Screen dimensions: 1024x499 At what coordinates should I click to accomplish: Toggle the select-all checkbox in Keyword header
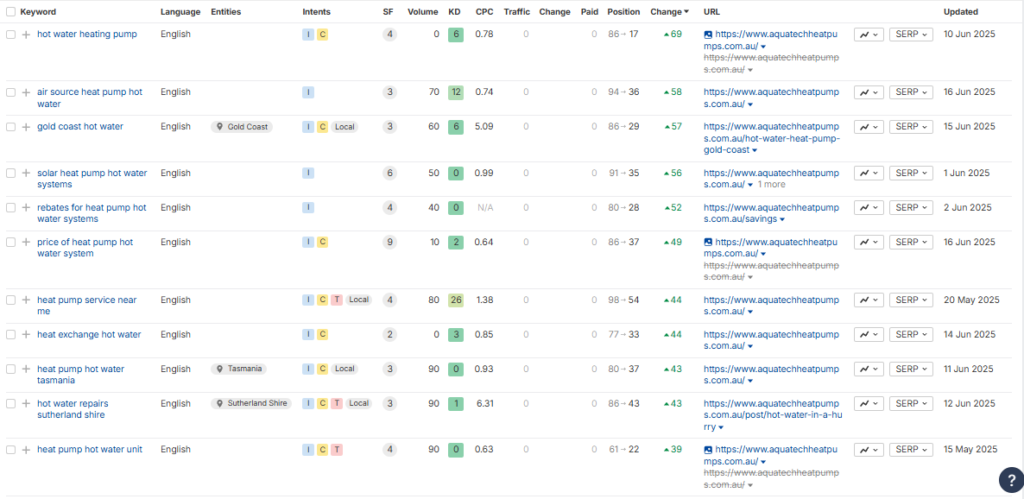tap(10, 12)
